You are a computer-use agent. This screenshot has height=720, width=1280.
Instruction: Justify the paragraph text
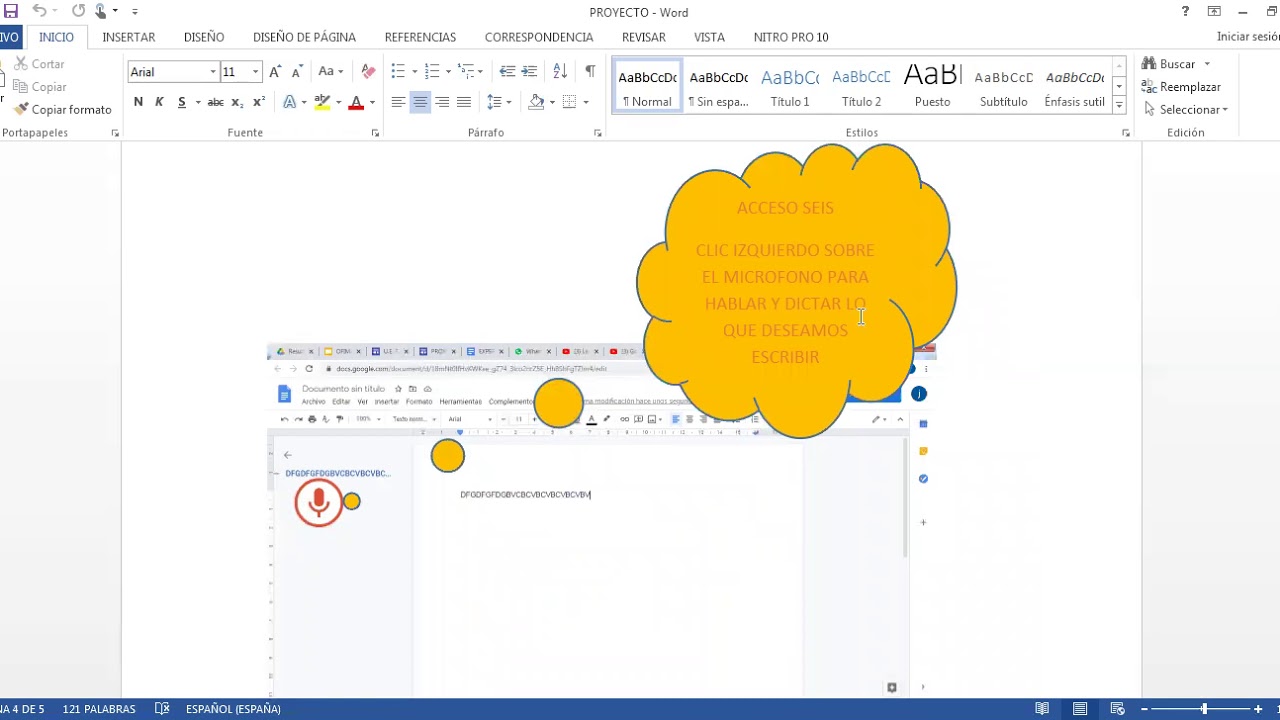pos(464,102)
